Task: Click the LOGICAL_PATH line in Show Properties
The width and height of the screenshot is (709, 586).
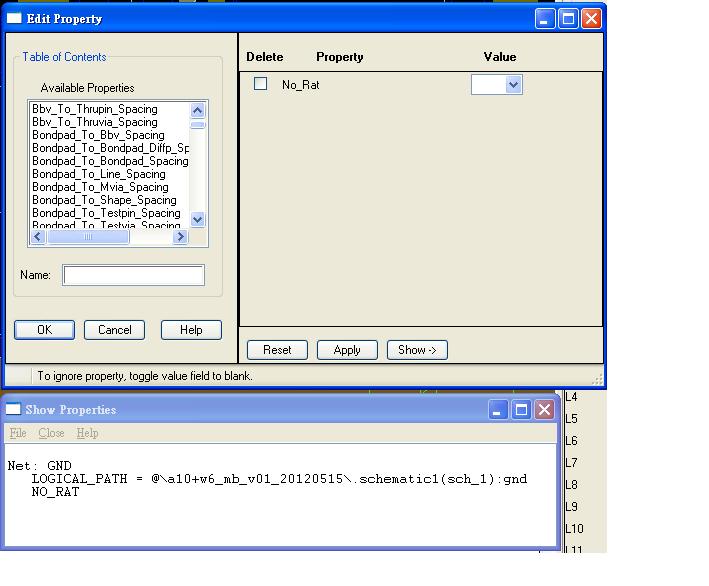Action: point(279,479)
